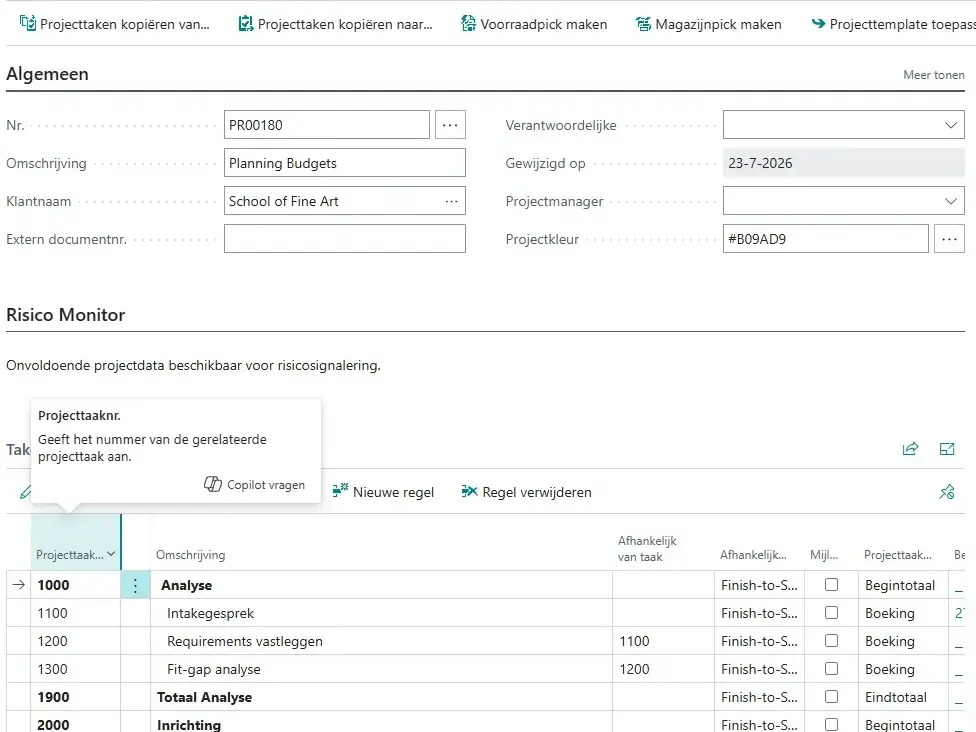Image resolution: width=976 pixels, height=732 pixels.
Task: Toggle milestone checkbox for Inrichting row
Action: tap(831, 725)
